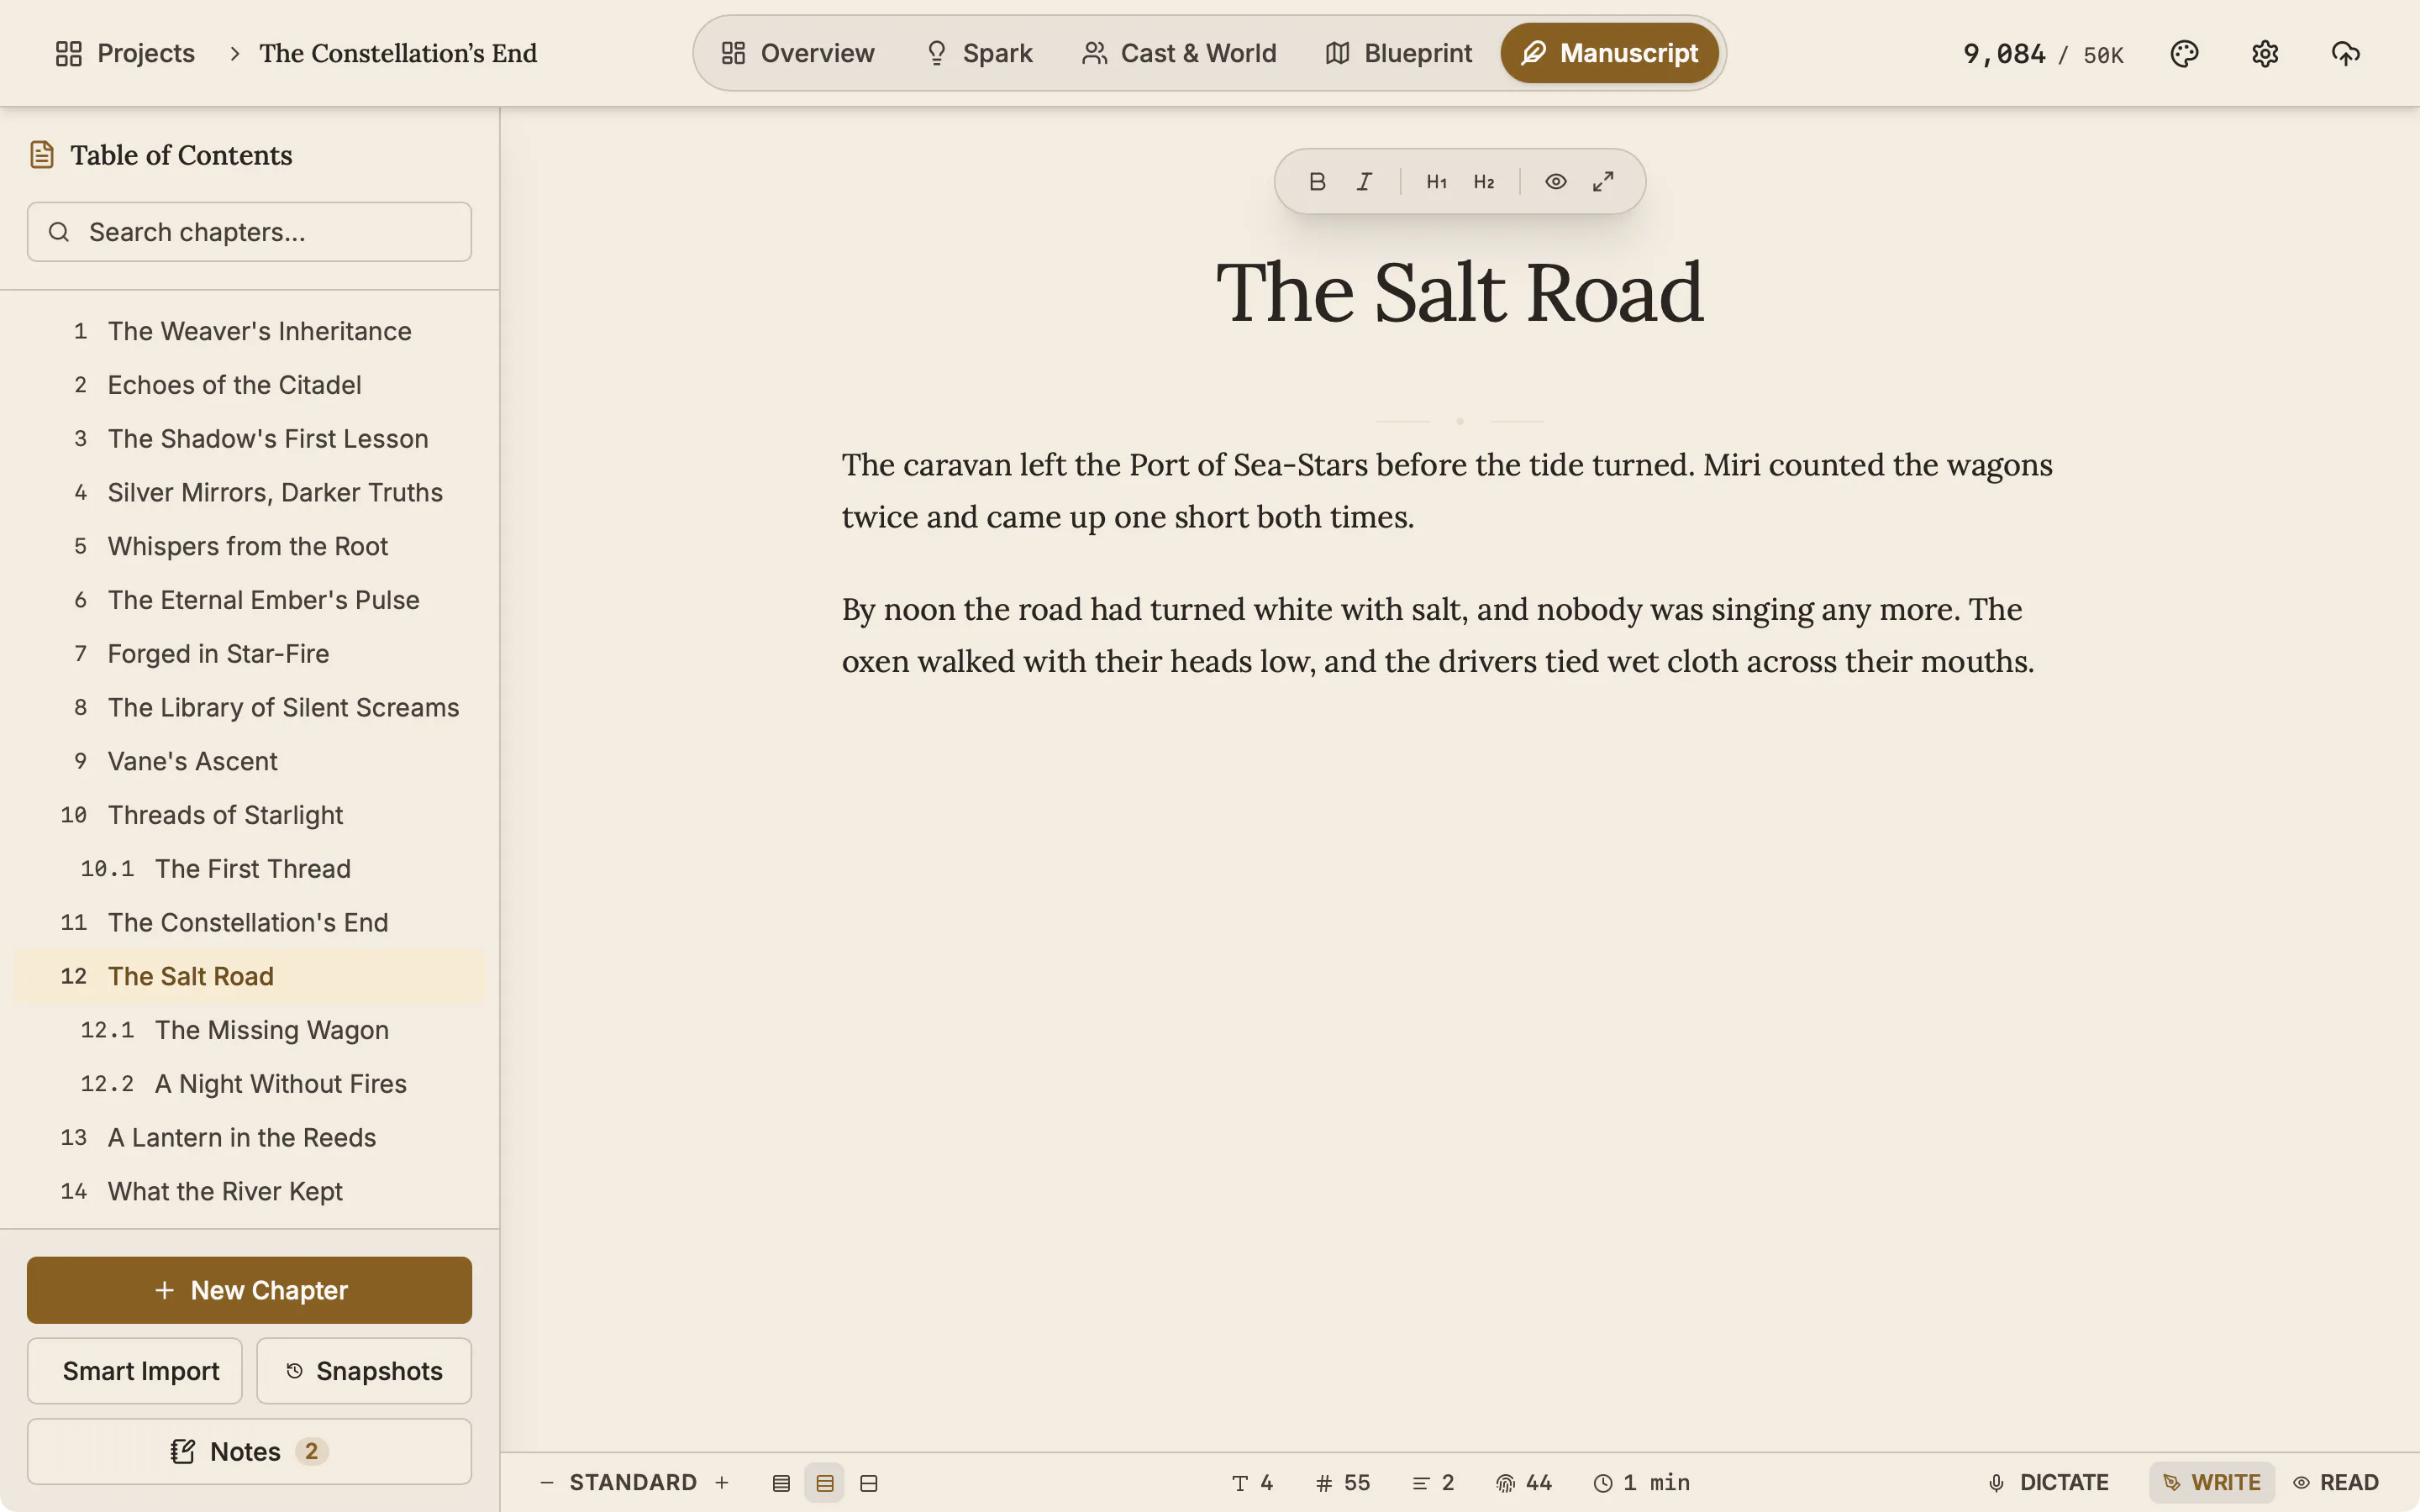Image resolution: width=2420 pixels, height=1512 pixels.
Task: Toggle the eye preview icon in the editor toolbar
Action: point(1555,181)
